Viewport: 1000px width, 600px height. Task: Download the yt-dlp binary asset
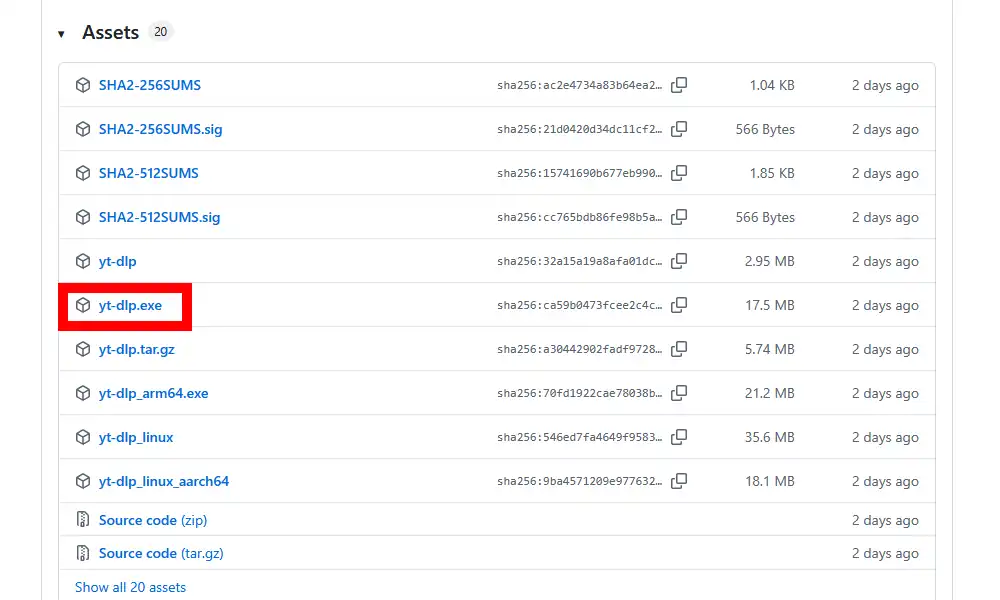[x=117, y=261]
